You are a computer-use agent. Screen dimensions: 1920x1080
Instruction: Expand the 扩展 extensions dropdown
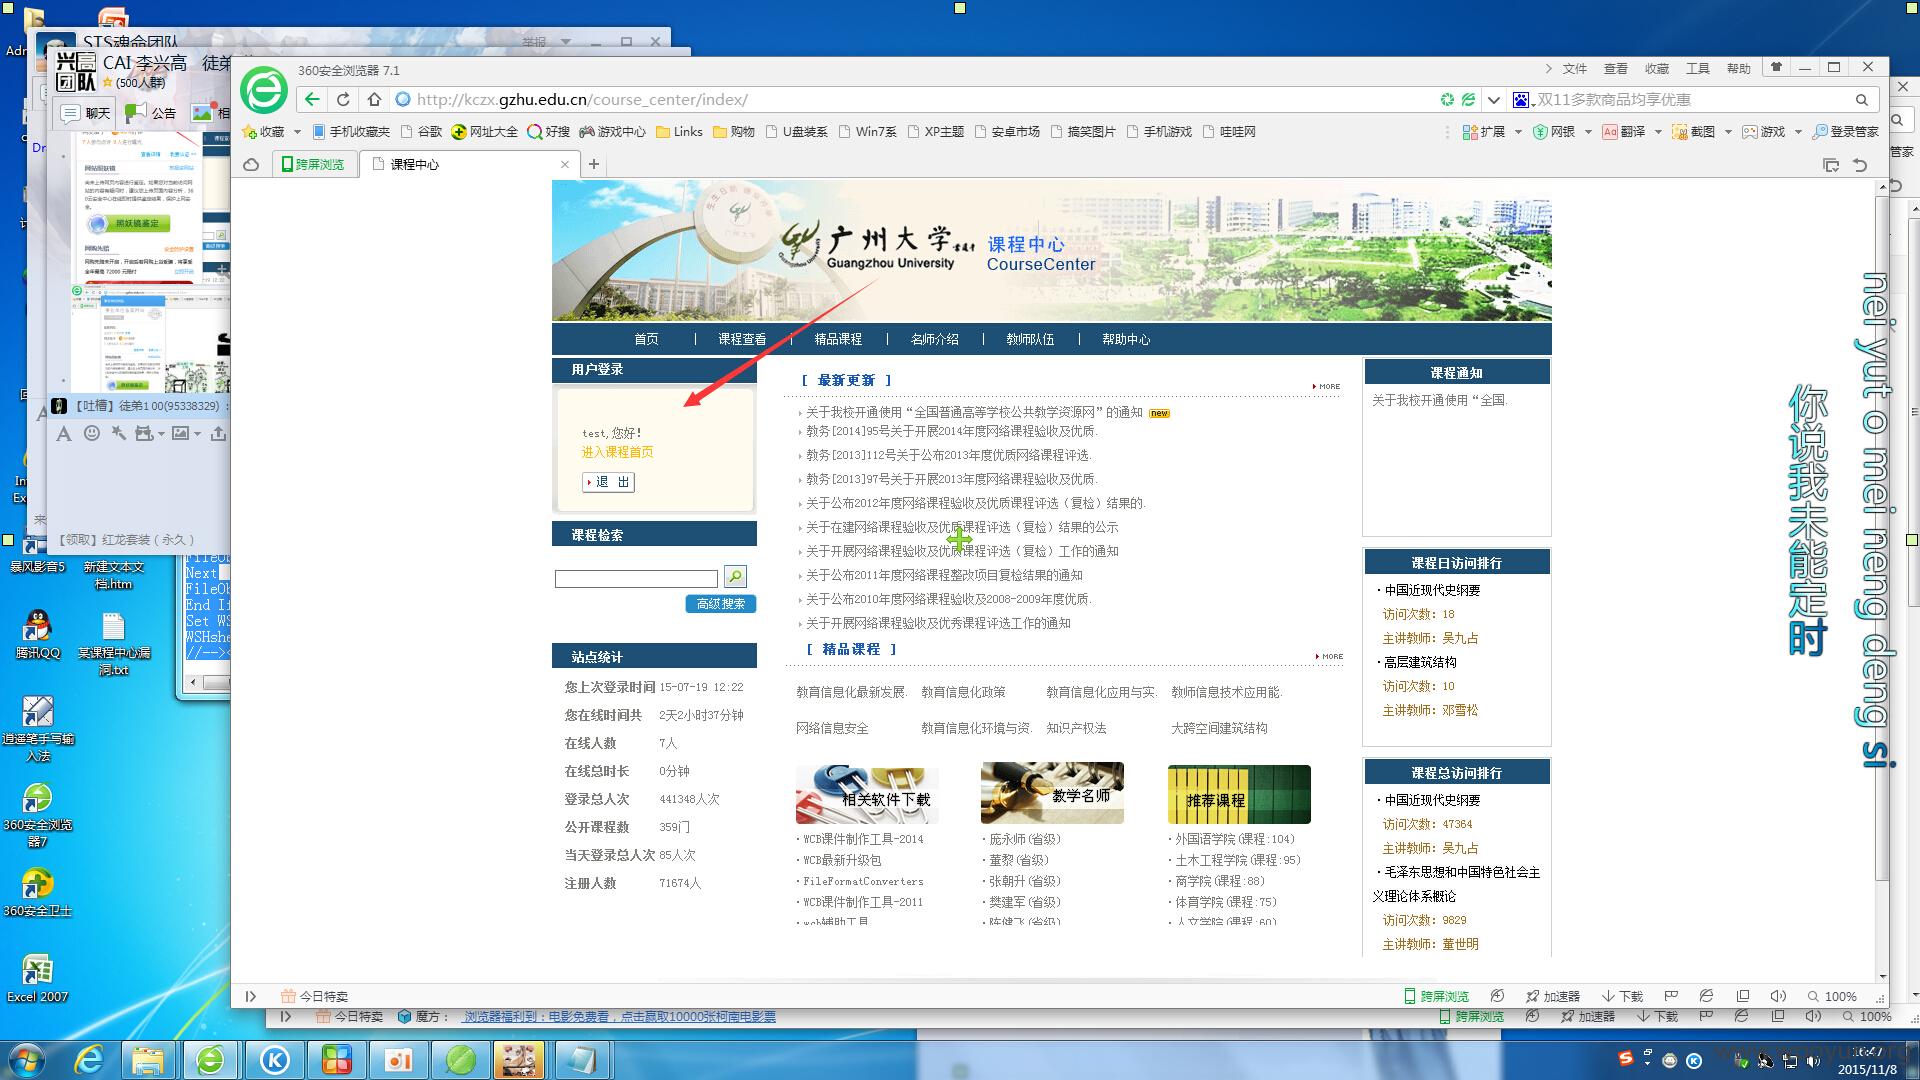[1518, 132]
